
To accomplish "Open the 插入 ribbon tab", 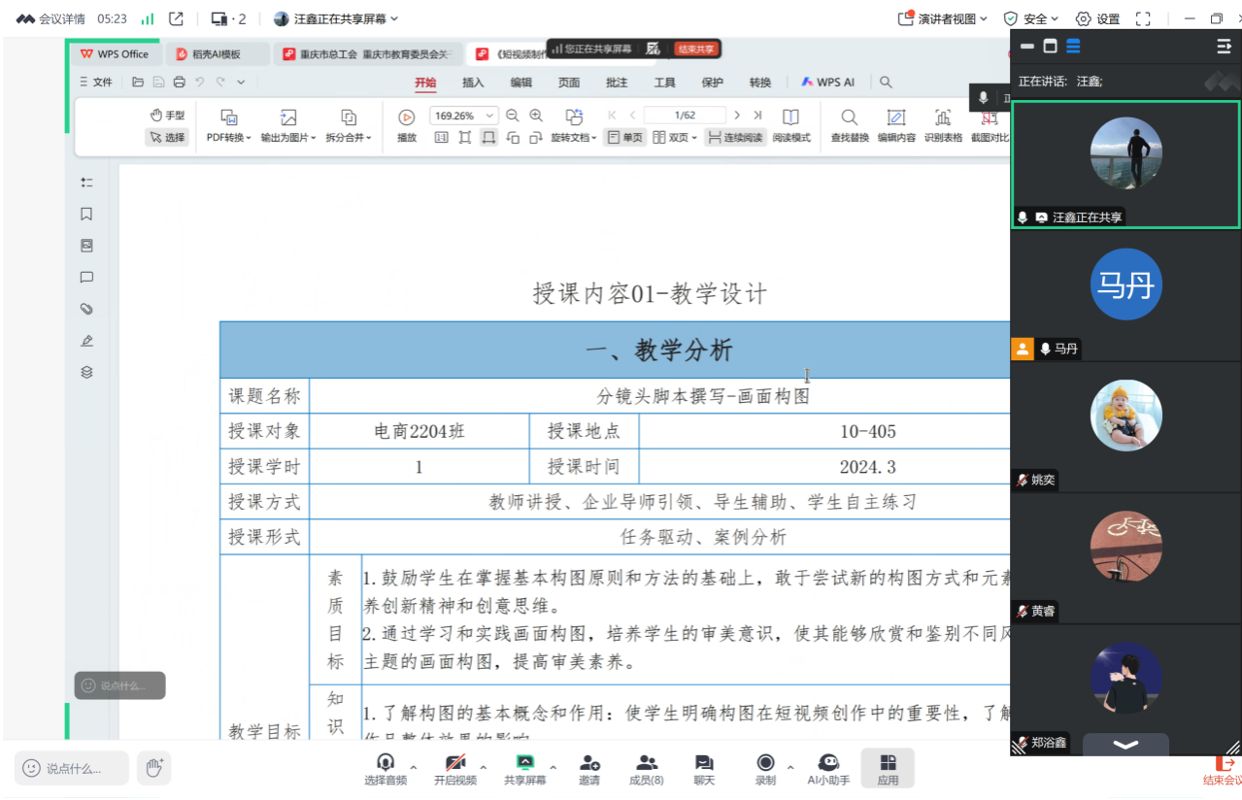I will point(473,83).
